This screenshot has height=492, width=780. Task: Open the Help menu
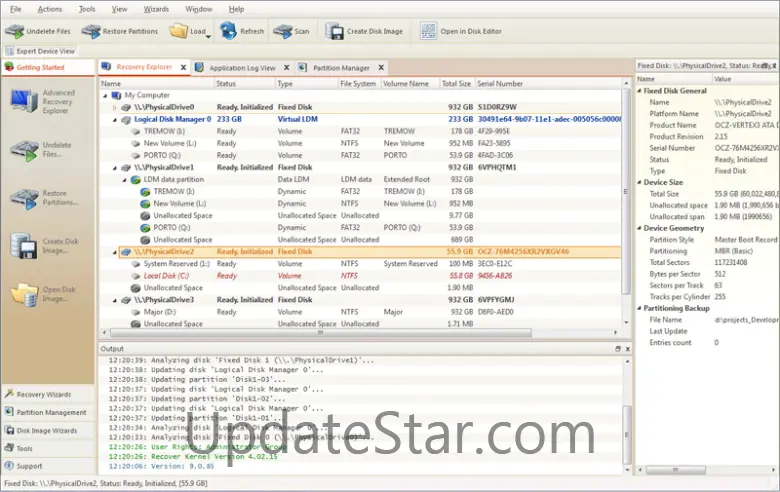point(236,9)
